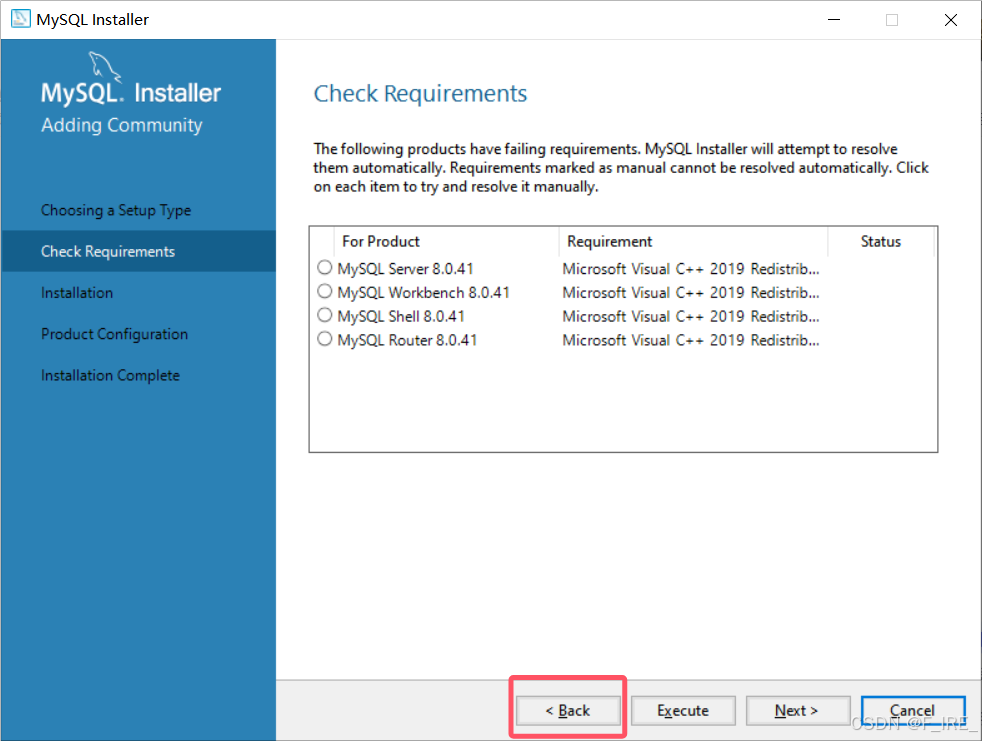Viewport: 982px width, 741px height.
Task: Click the Execute button
Action: click(683, 710)
